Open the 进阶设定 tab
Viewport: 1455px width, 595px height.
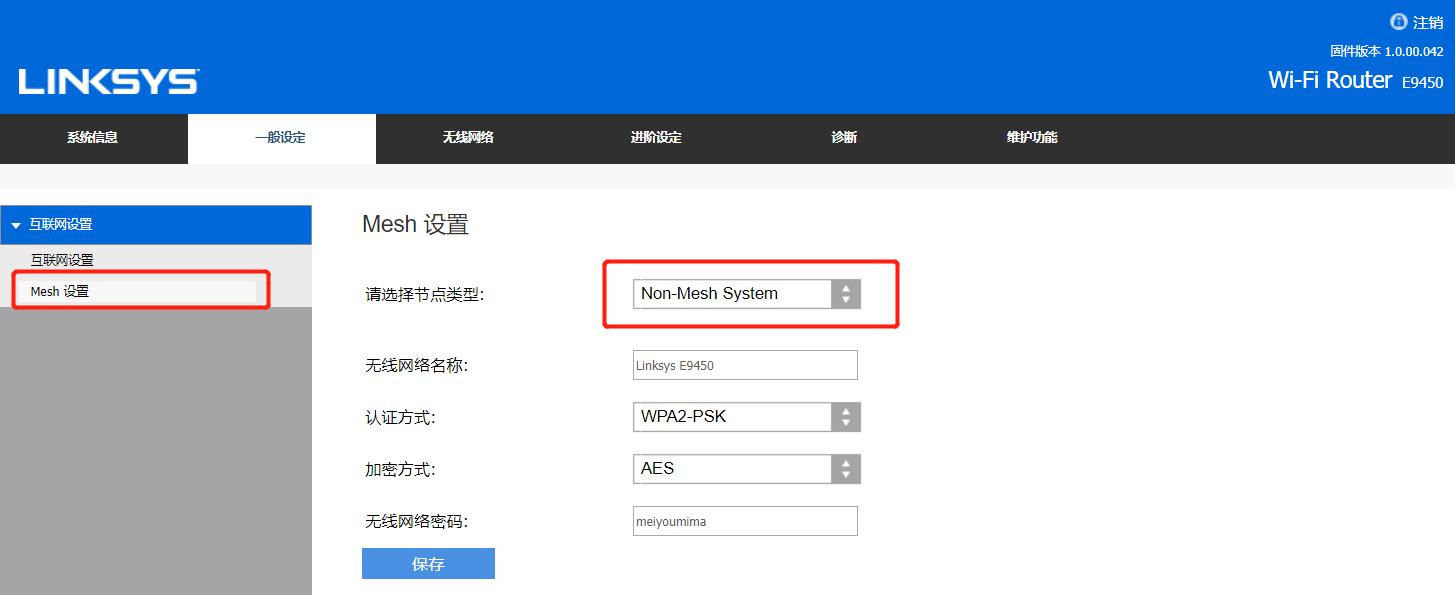click(x=655, y=137)
